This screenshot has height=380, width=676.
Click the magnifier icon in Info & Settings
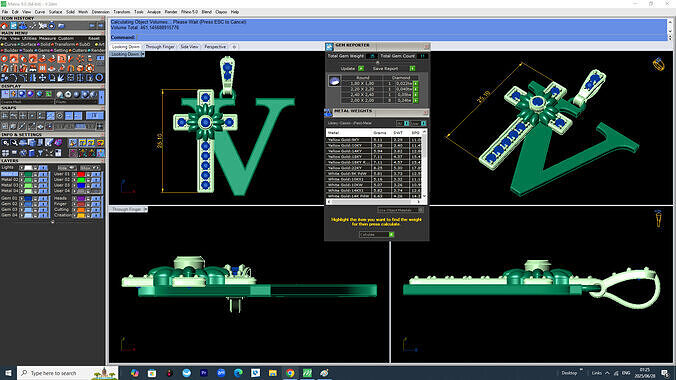coord(5,142)
